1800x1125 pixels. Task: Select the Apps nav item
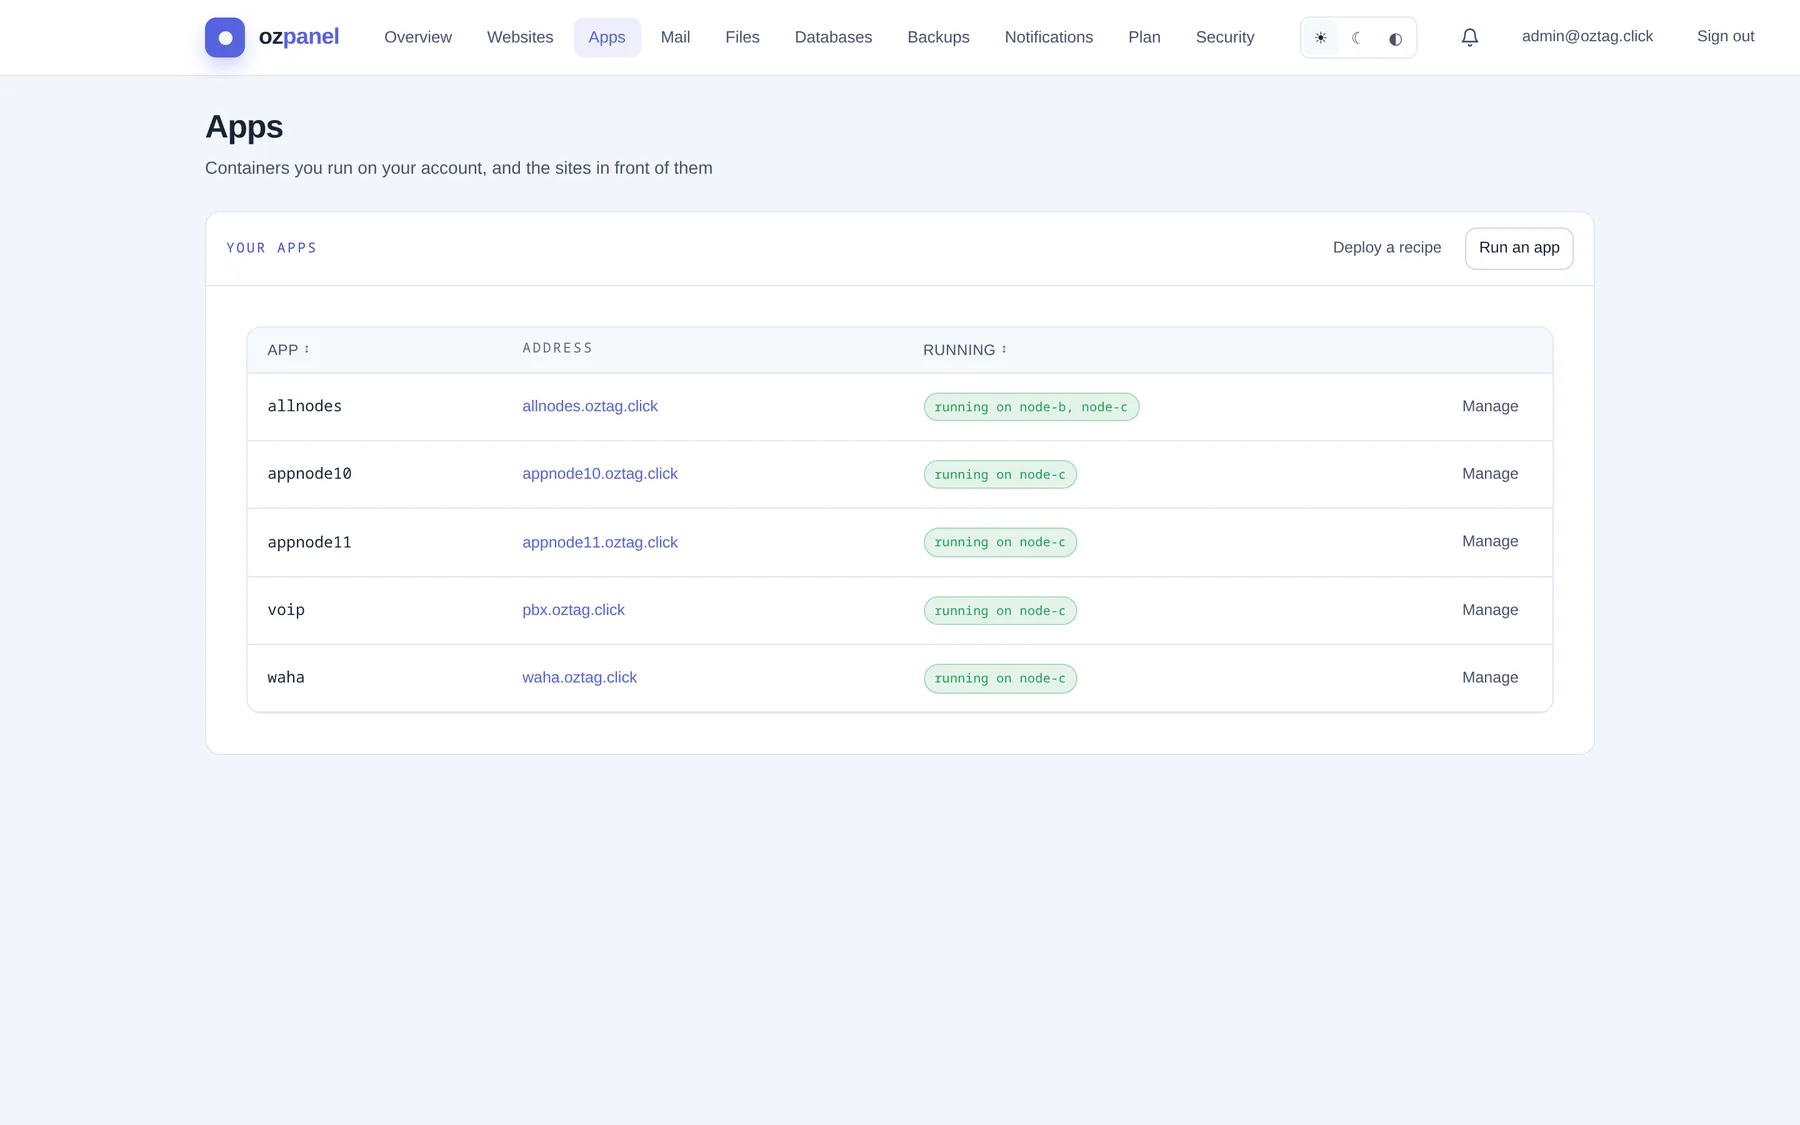[607, 37]
